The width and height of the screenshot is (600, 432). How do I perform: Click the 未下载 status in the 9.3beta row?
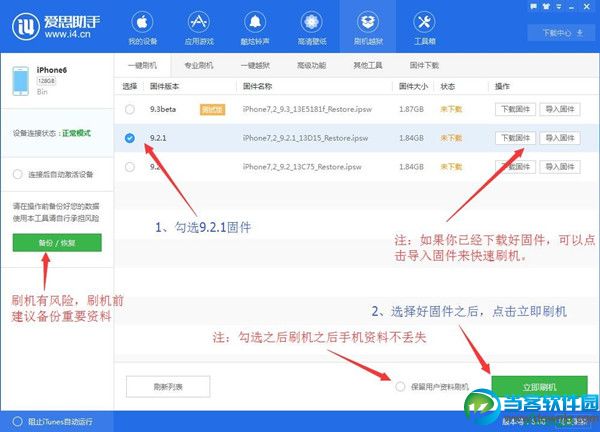coord(451,109)
